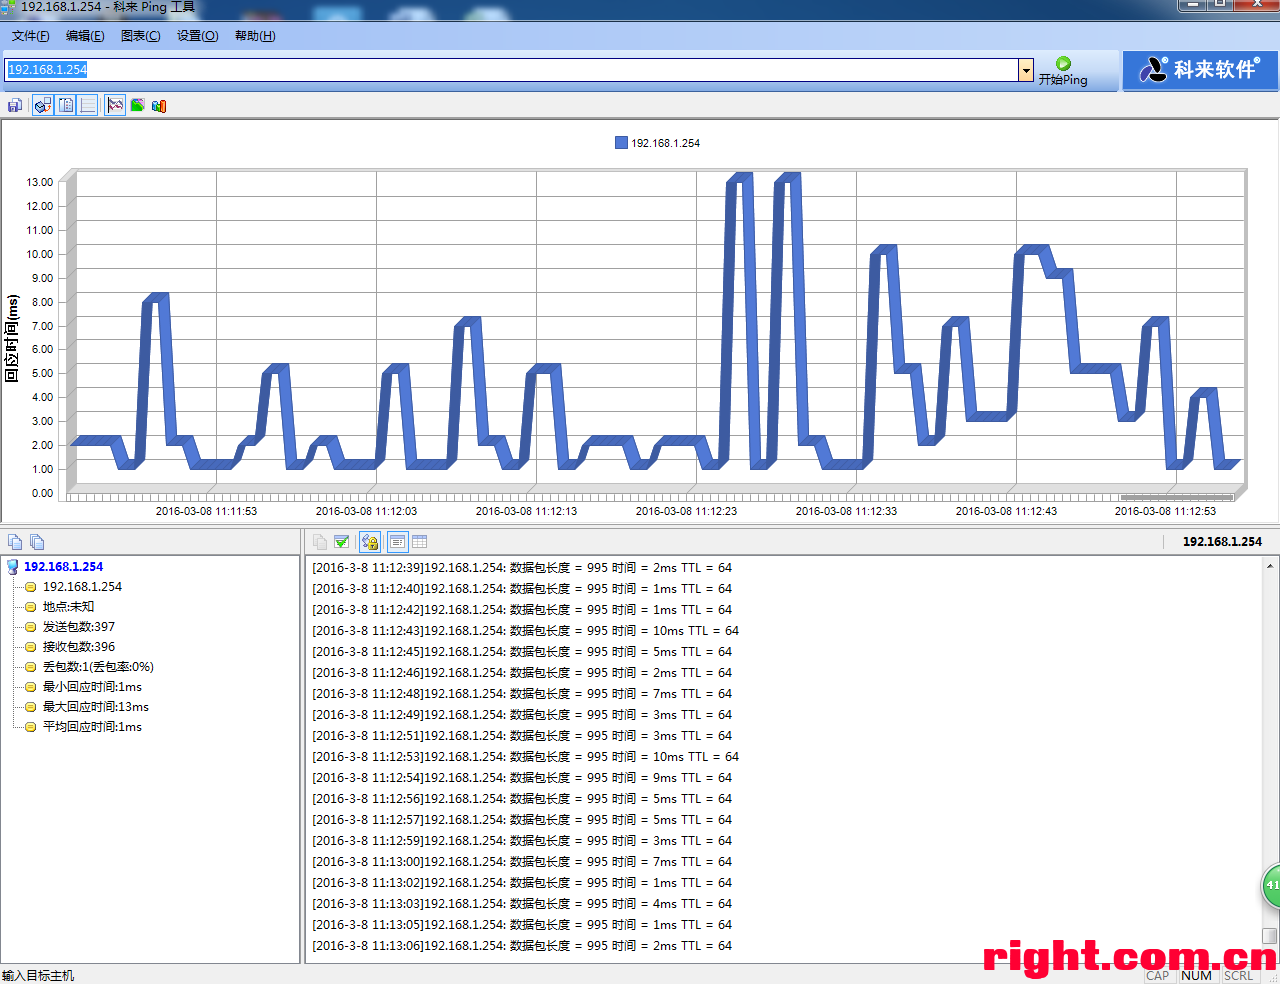Screen dimensions: 1280x984
Task: Select the bar chart type icon
Action: (159, 105)
